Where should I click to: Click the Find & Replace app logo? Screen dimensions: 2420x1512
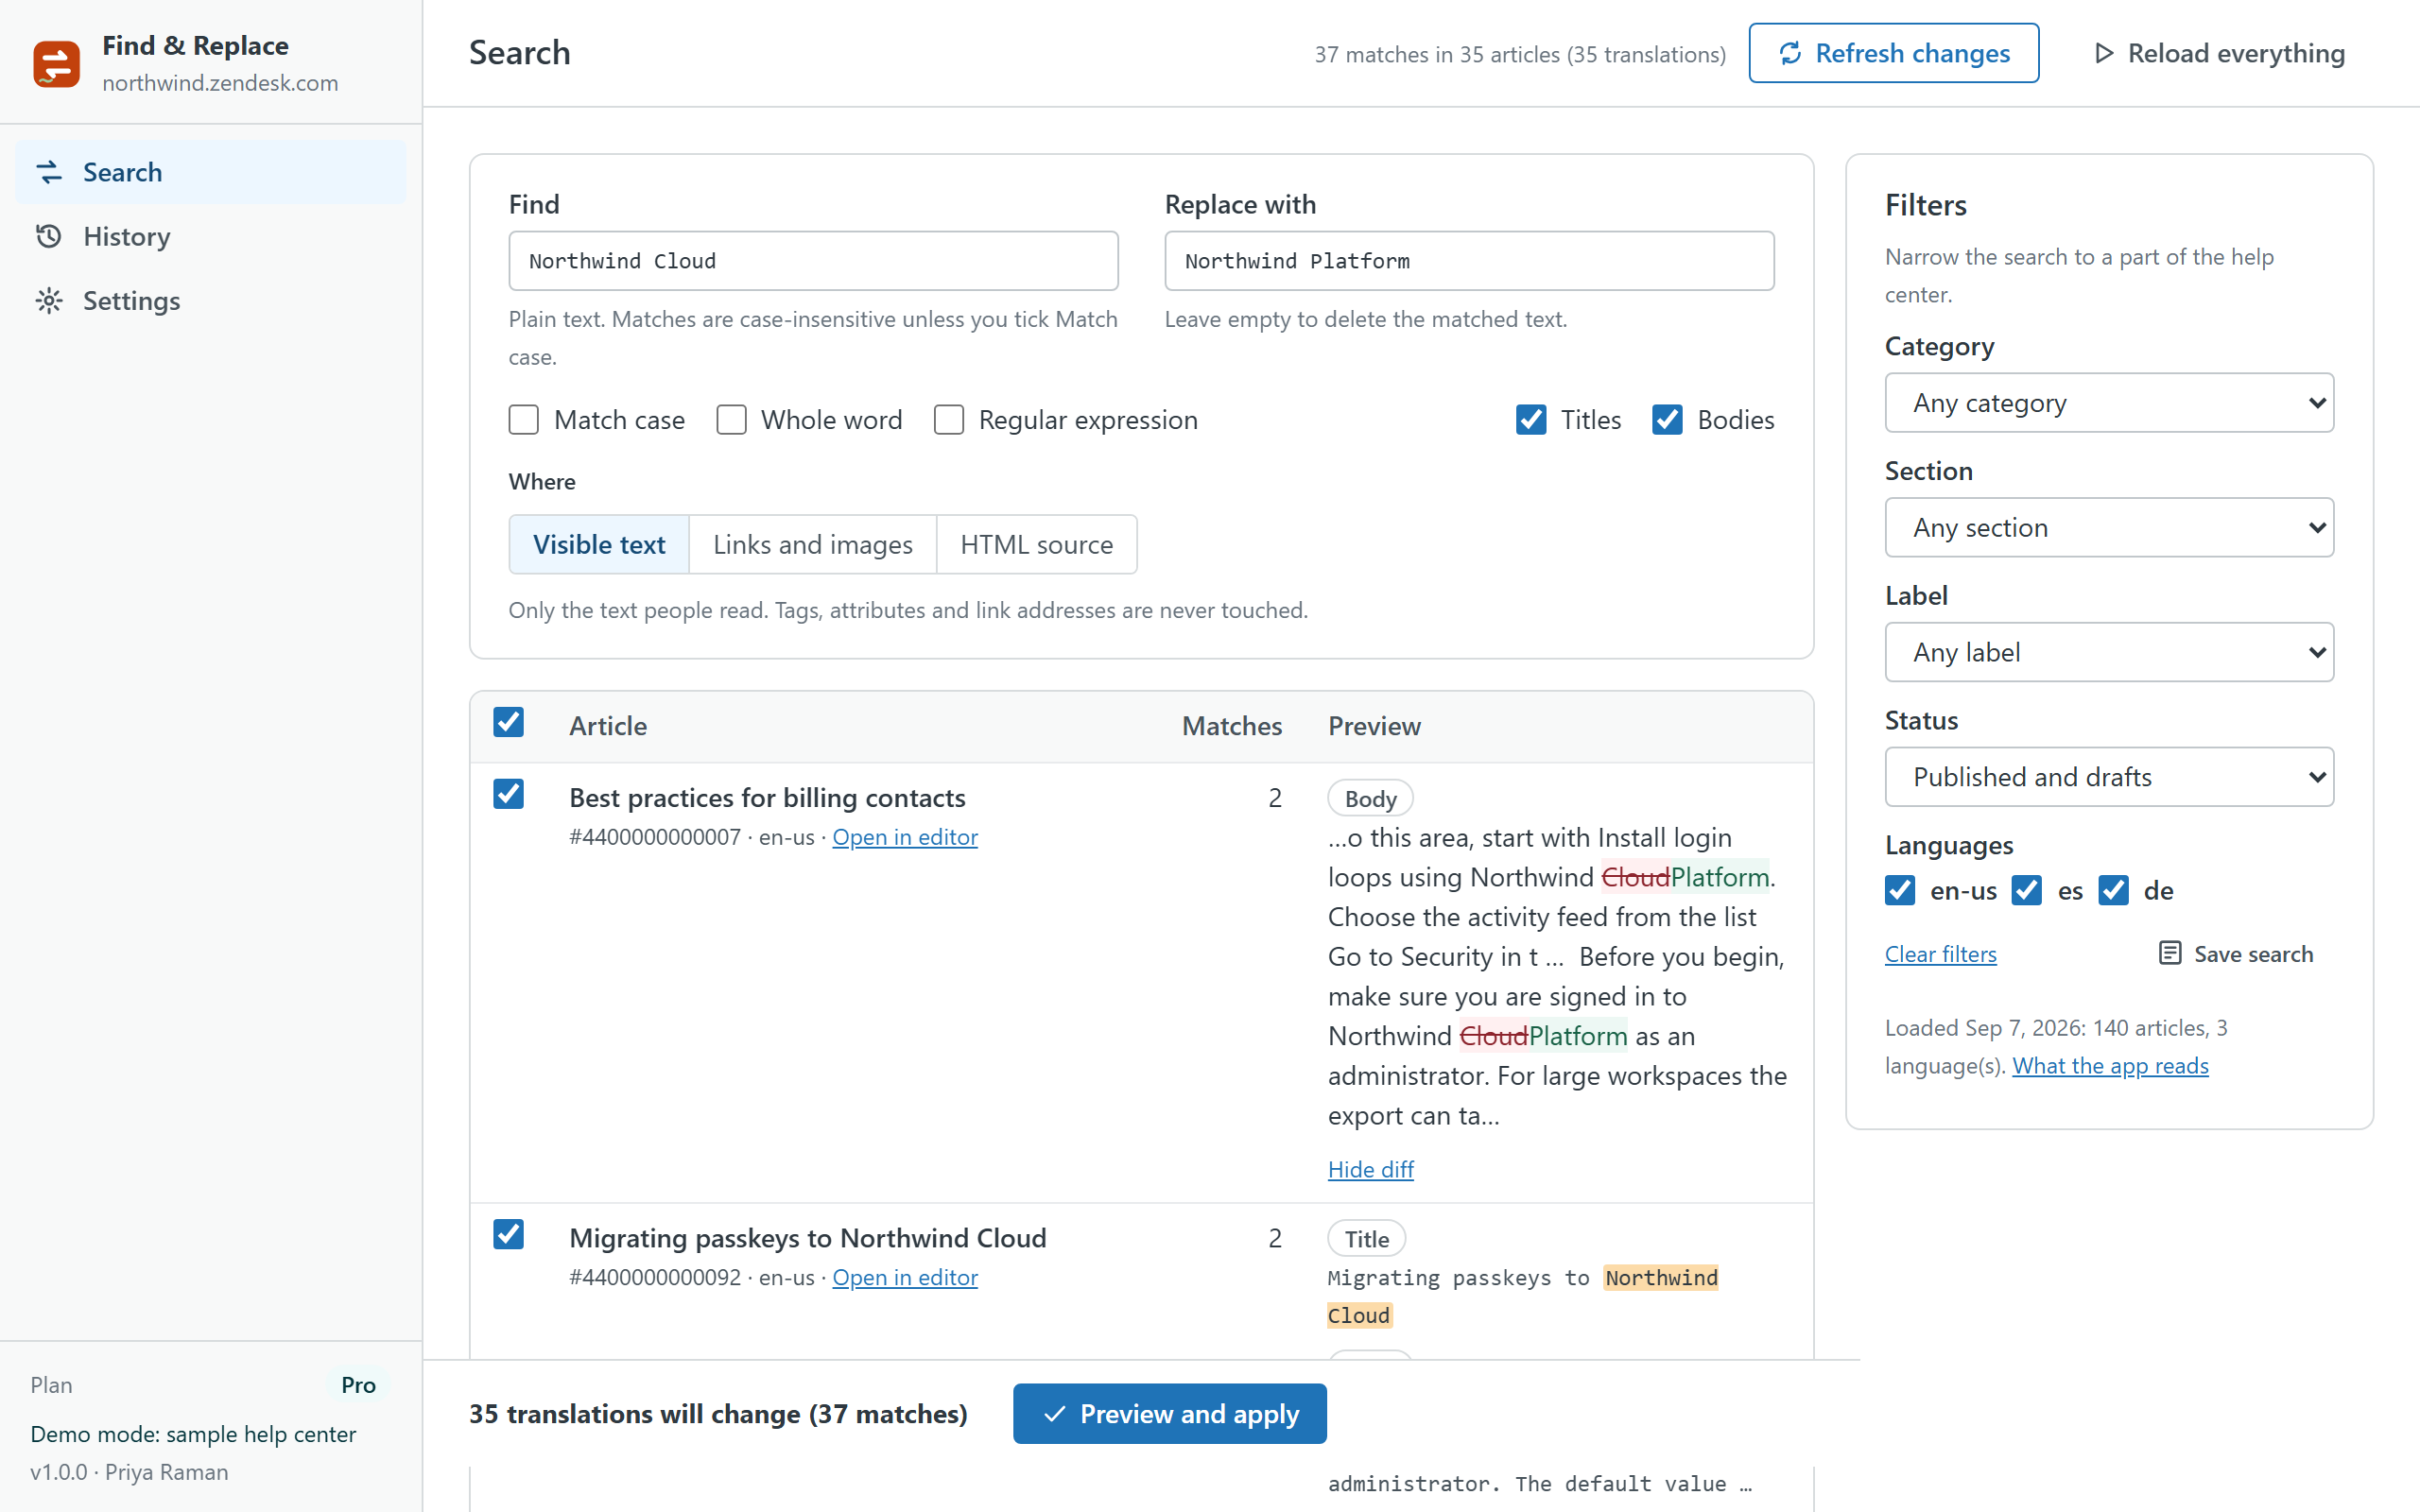(56, 64)
